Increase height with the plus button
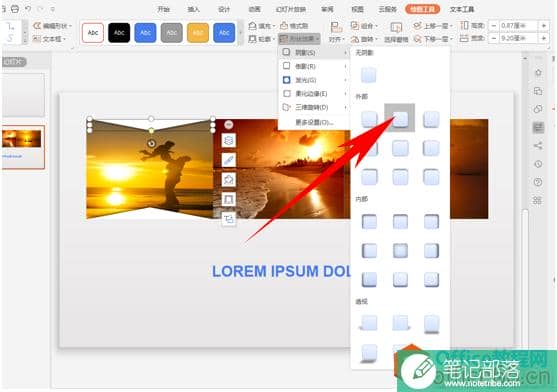Screen dimensions: 557x392 [x=544, y=26]
